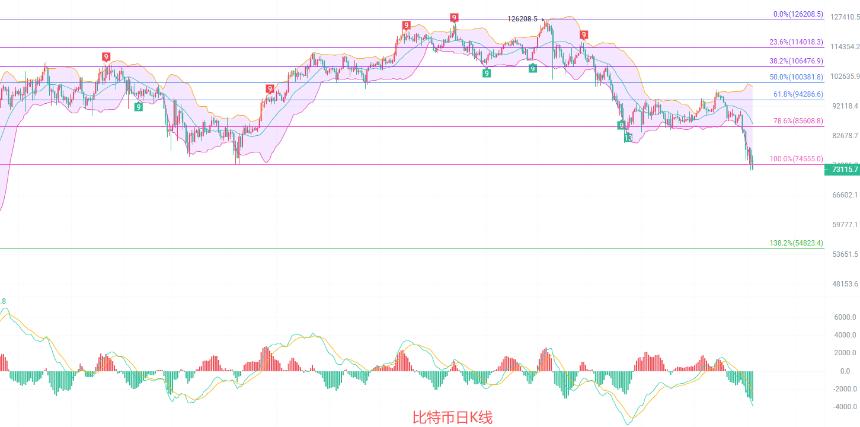860x427 pixels.
Task: Click the 126208.5 high price annotation
Action: (523, 18)
